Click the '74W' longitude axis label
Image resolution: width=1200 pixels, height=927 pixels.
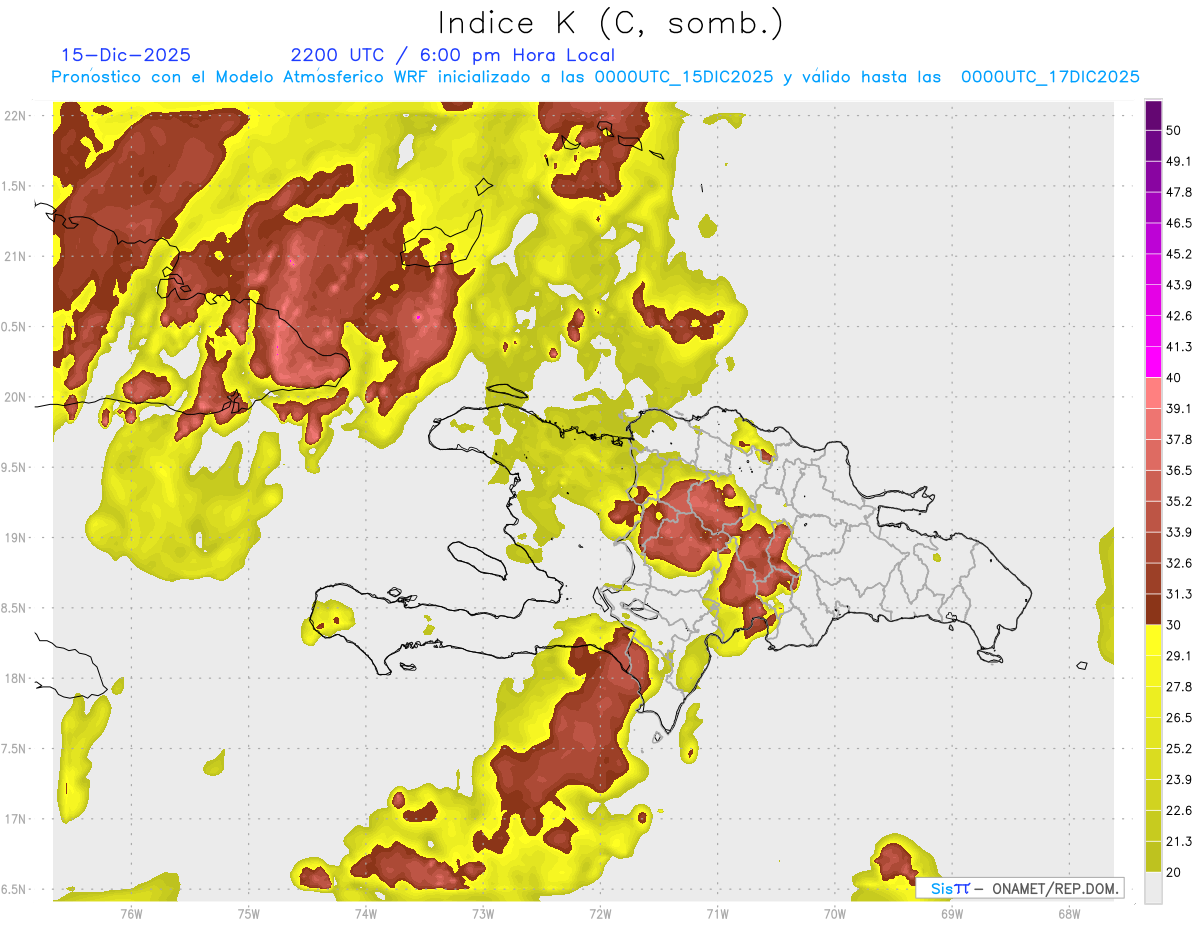pyautogui.click(x=365, y=914)
